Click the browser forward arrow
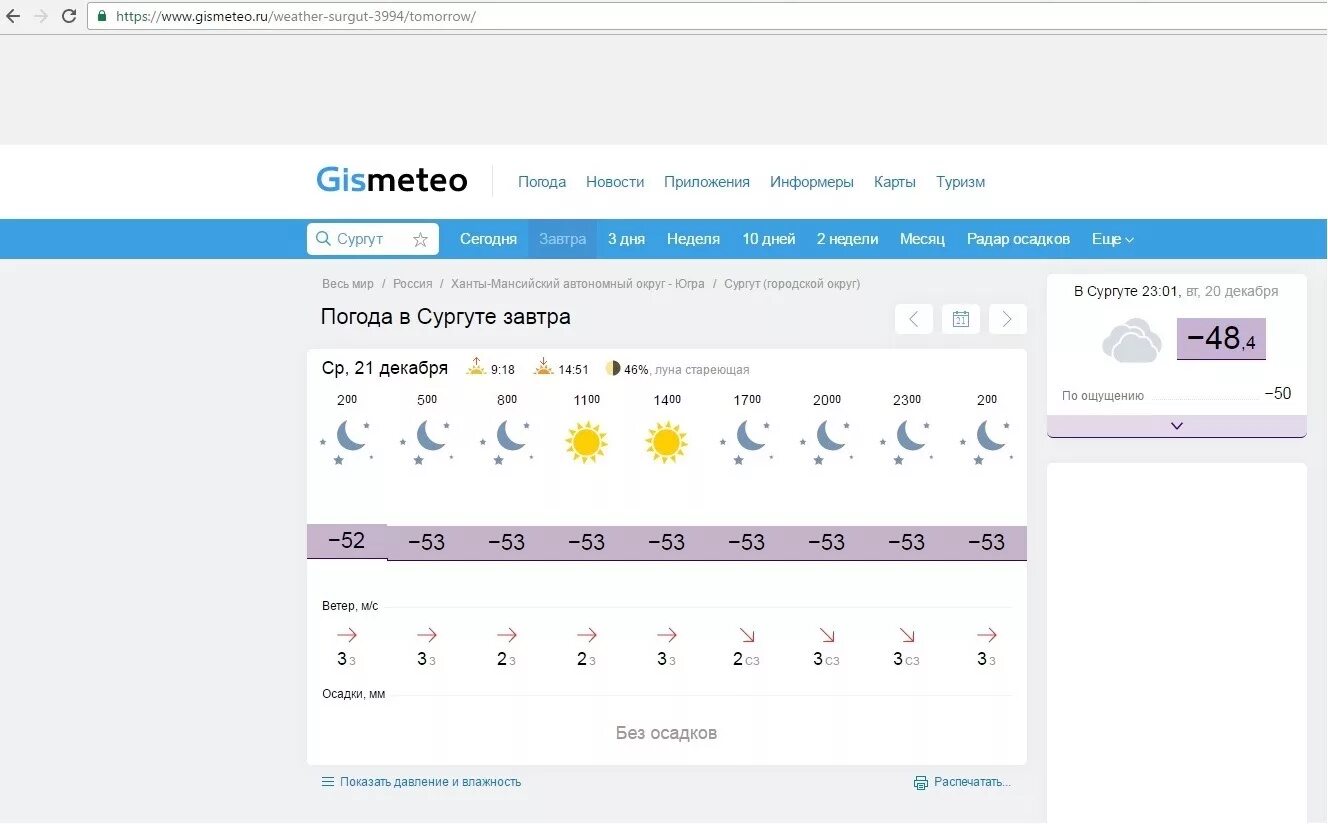Image resolution: width=1328 pixels, height=824 pixels. pos(41,16)
